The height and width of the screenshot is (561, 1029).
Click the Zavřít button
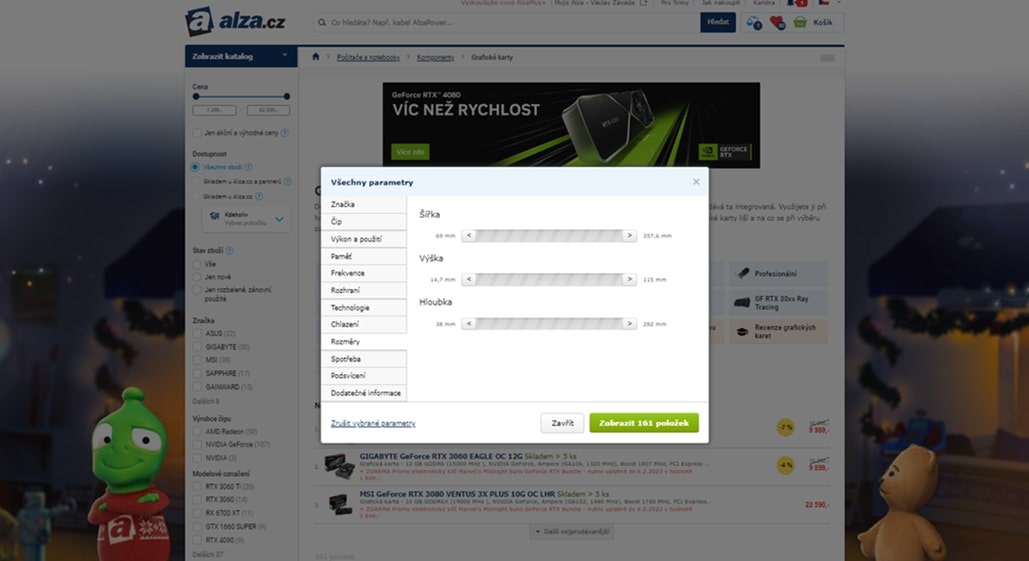(562, 423)
